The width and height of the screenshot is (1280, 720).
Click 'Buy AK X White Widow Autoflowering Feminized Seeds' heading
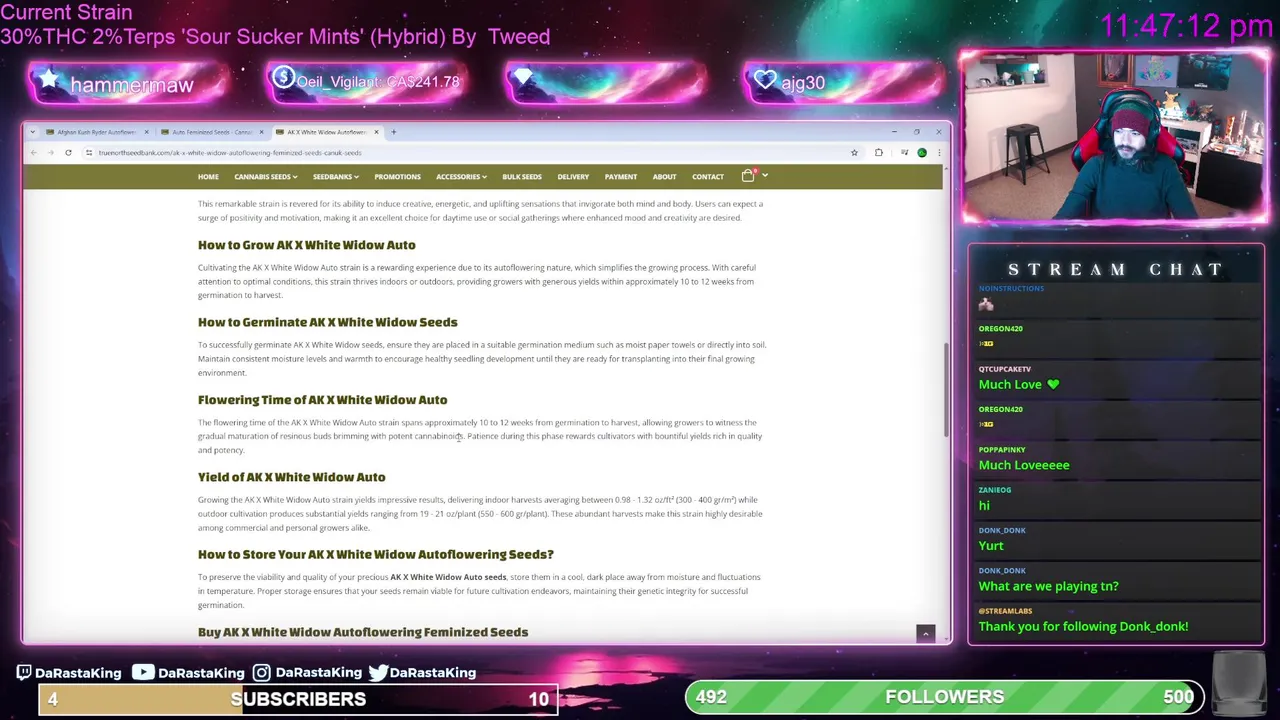(362, 632)
